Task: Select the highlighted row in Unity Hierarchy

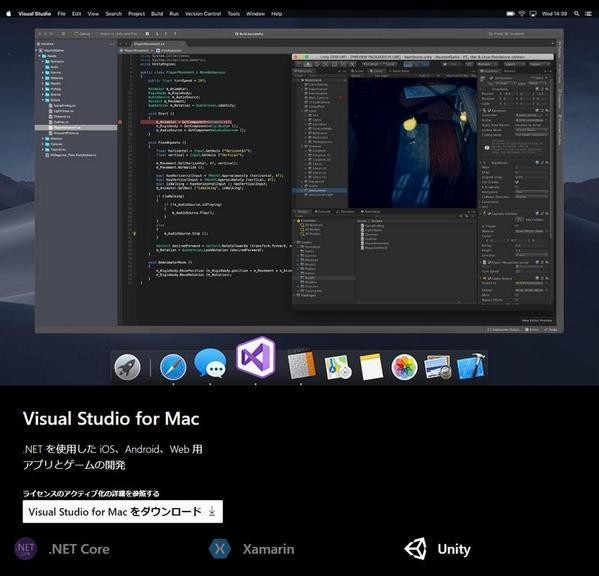Action: click(x=320, y=190)
